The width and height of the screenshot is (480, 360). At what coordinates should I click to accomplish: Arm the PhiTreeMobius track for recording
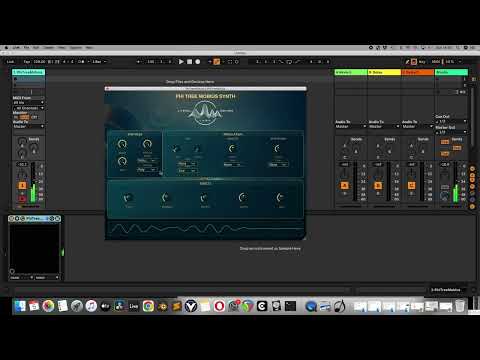tap(22, 198)
